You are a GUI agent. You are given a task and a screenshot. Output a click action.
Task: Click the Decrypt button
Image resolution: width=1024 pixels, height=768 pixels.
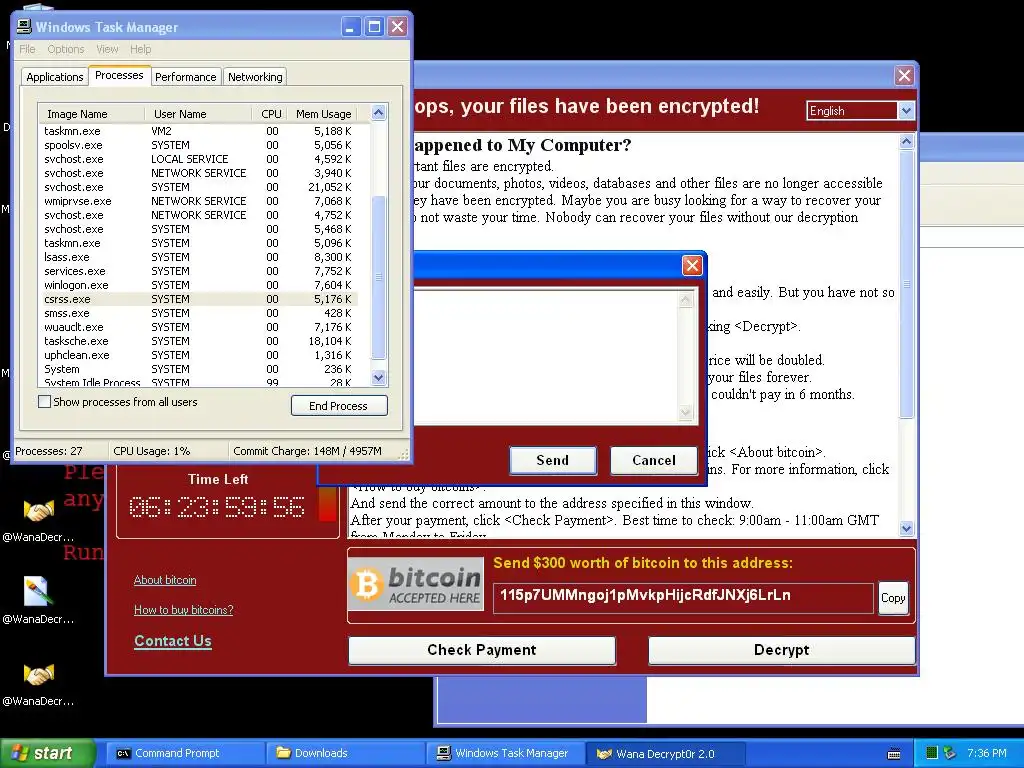pos(781,650)
